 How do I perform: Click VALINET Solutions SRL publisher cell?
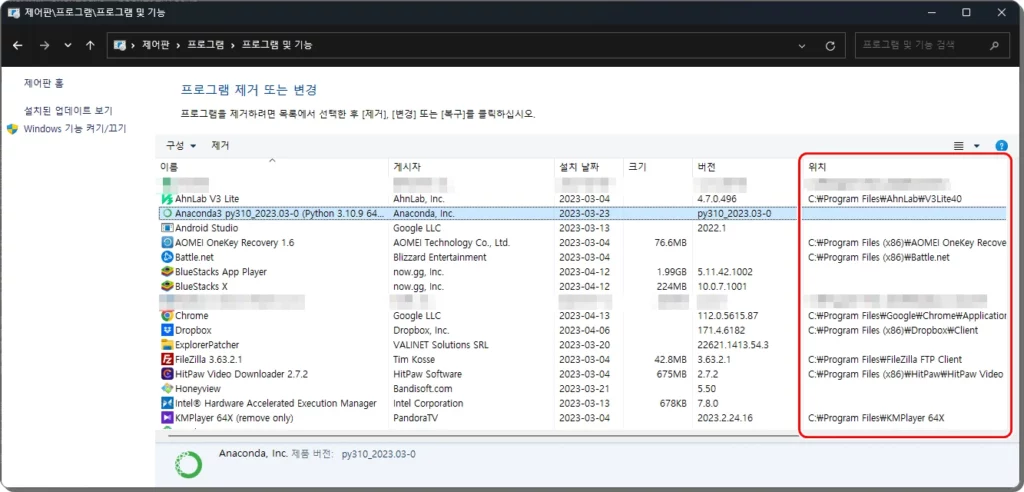(x=441, y=344)
